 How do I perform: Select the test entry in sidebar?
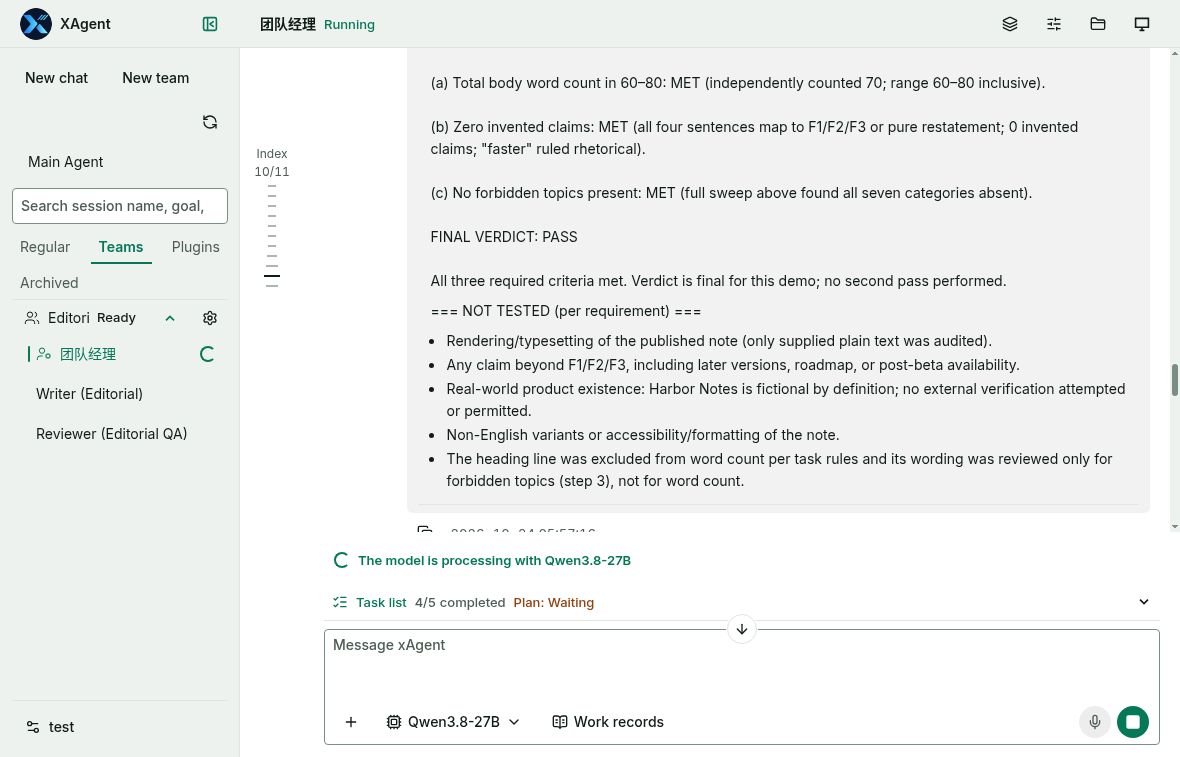[x=61, y=727]
